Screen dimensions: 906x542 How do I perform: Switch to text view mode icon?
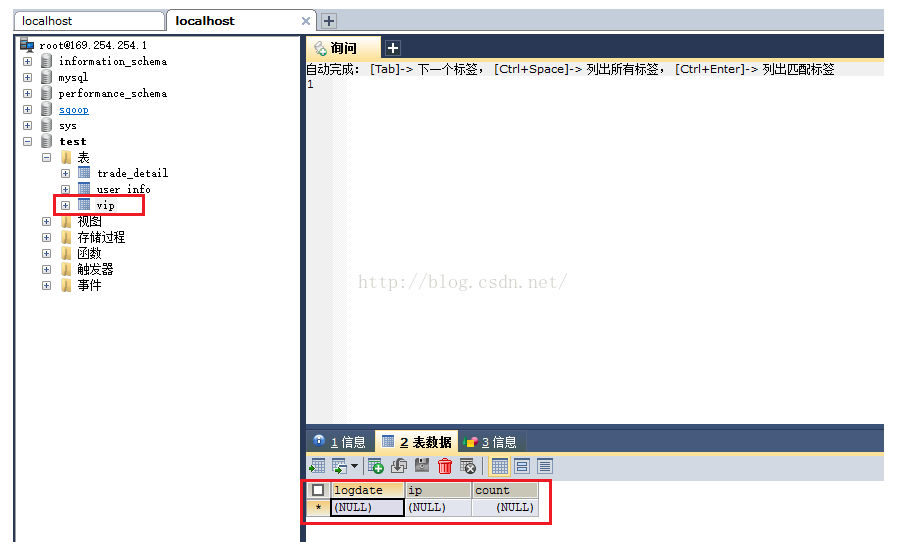pyautogui.click(x=545, y=466)
